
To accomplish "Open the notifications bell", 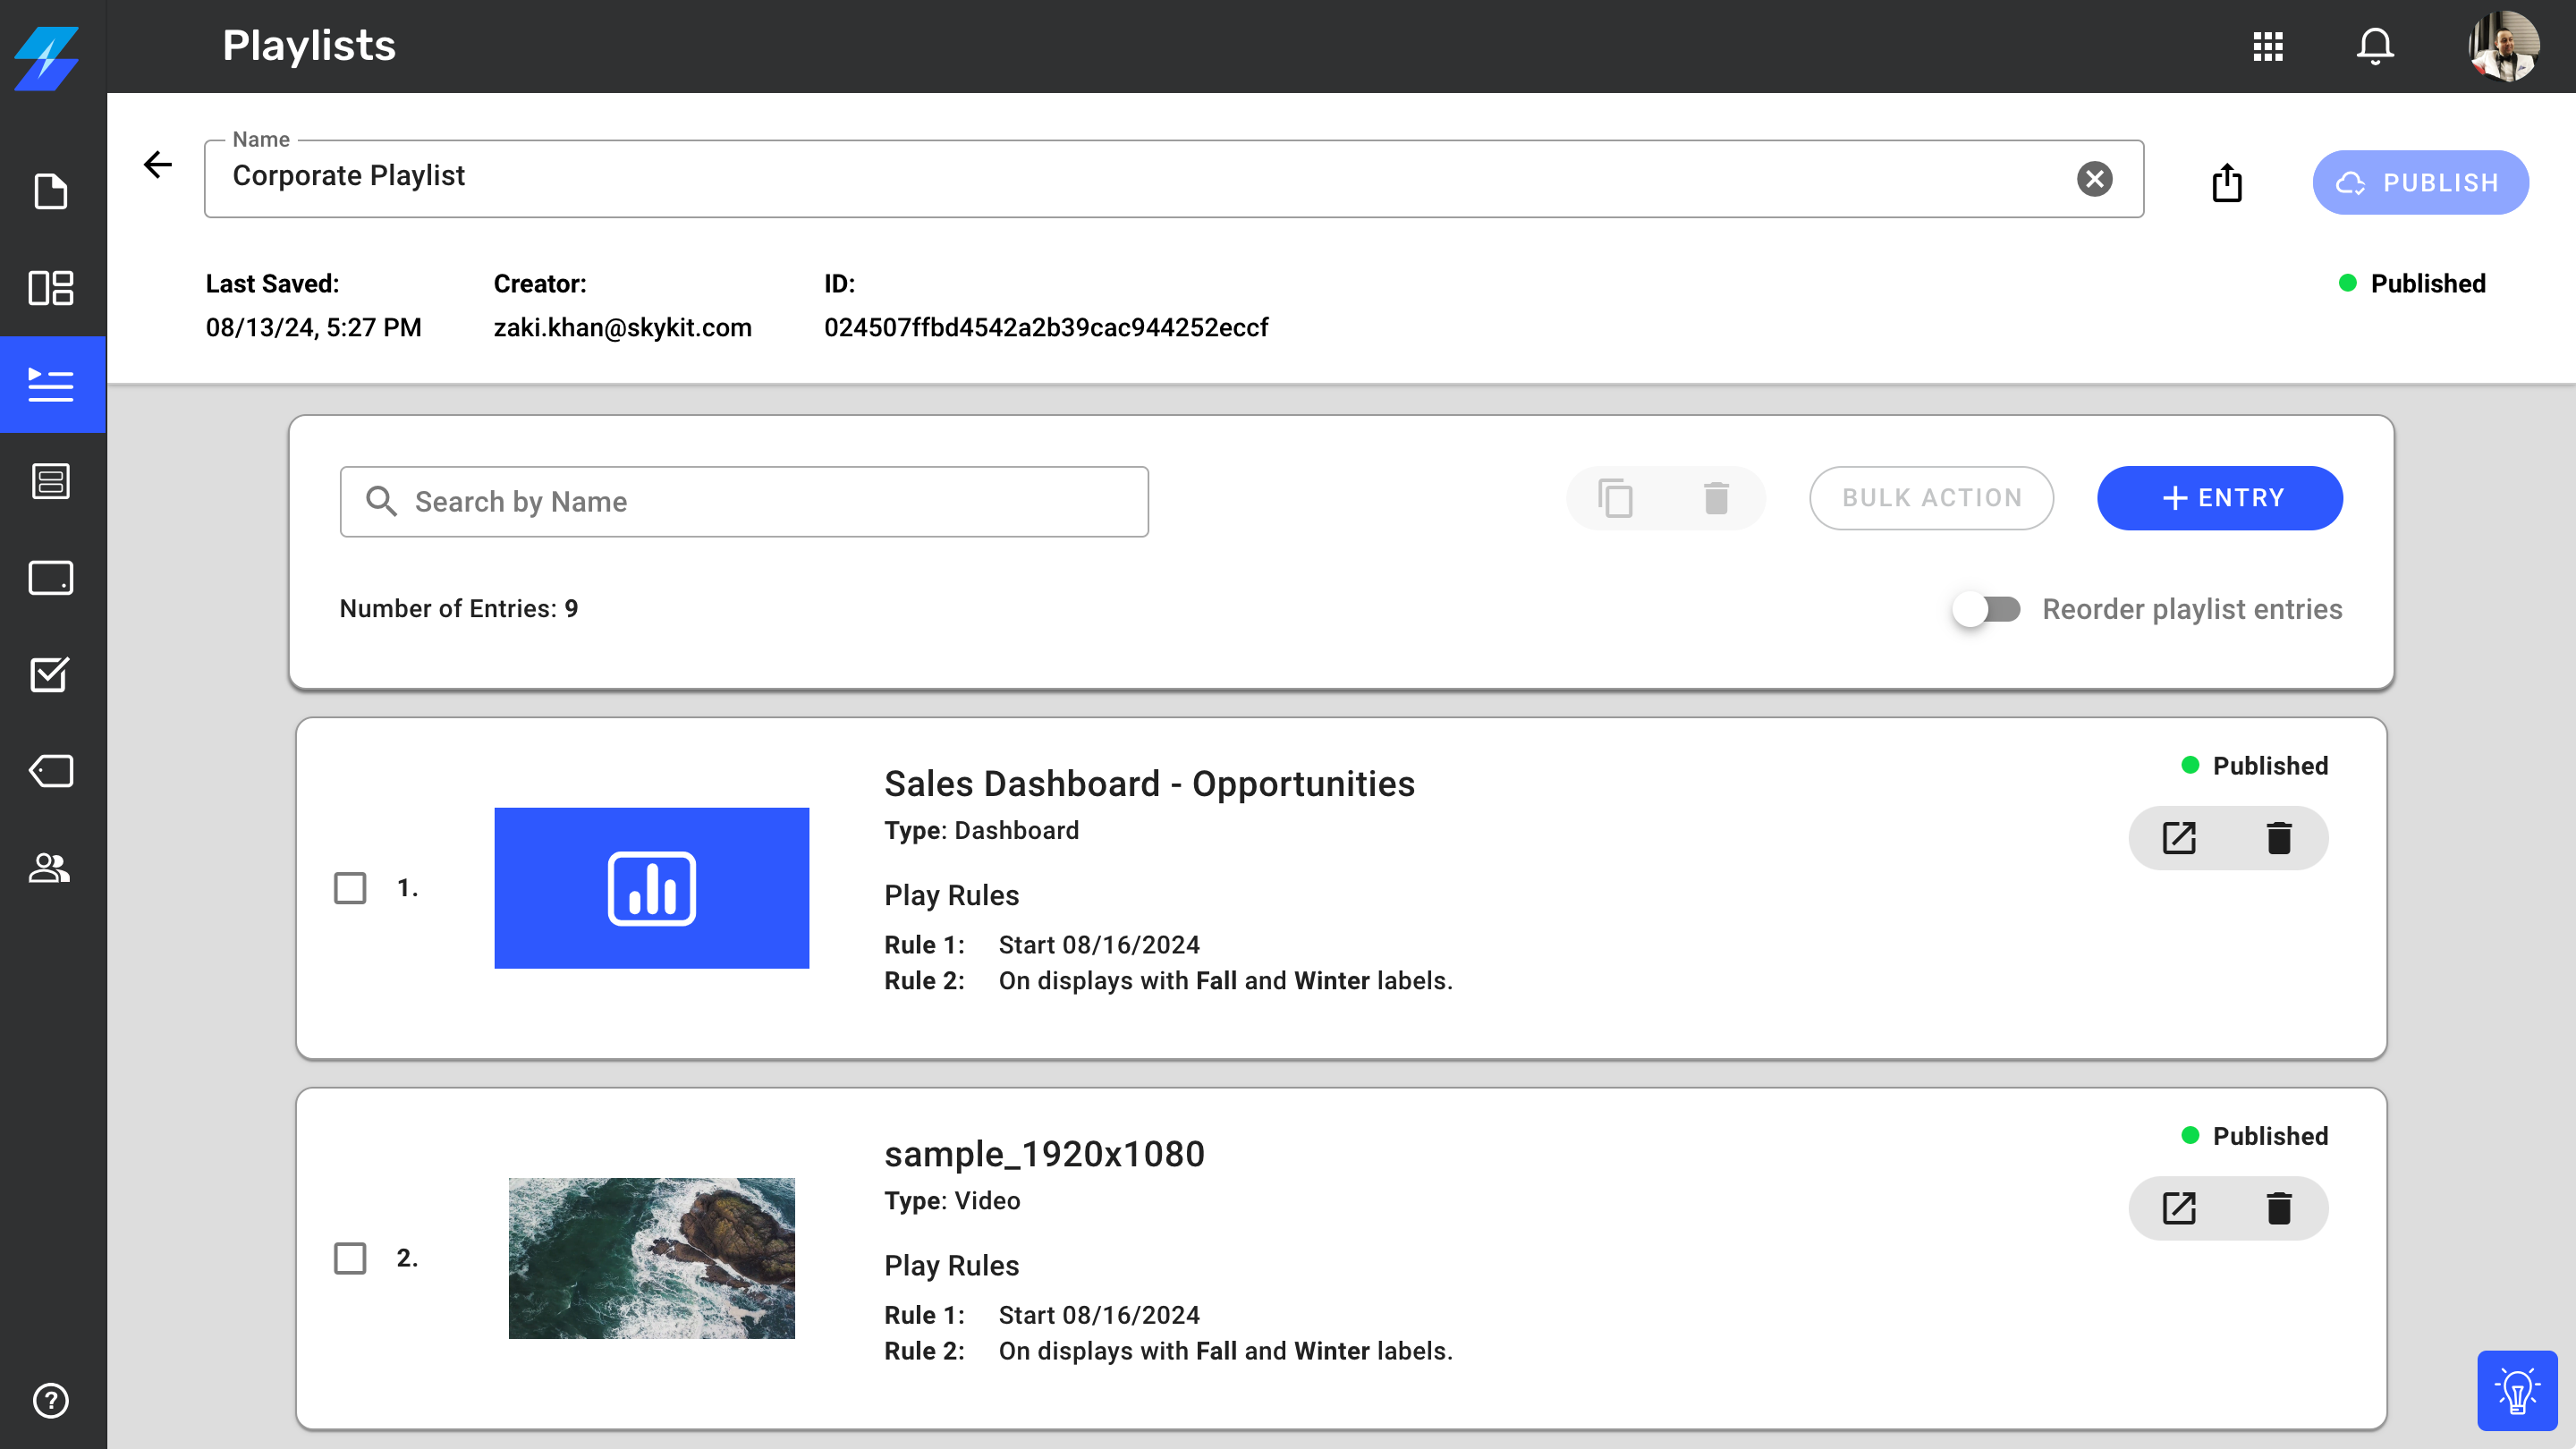I will pyautogui.click(x=2375, y=46).
